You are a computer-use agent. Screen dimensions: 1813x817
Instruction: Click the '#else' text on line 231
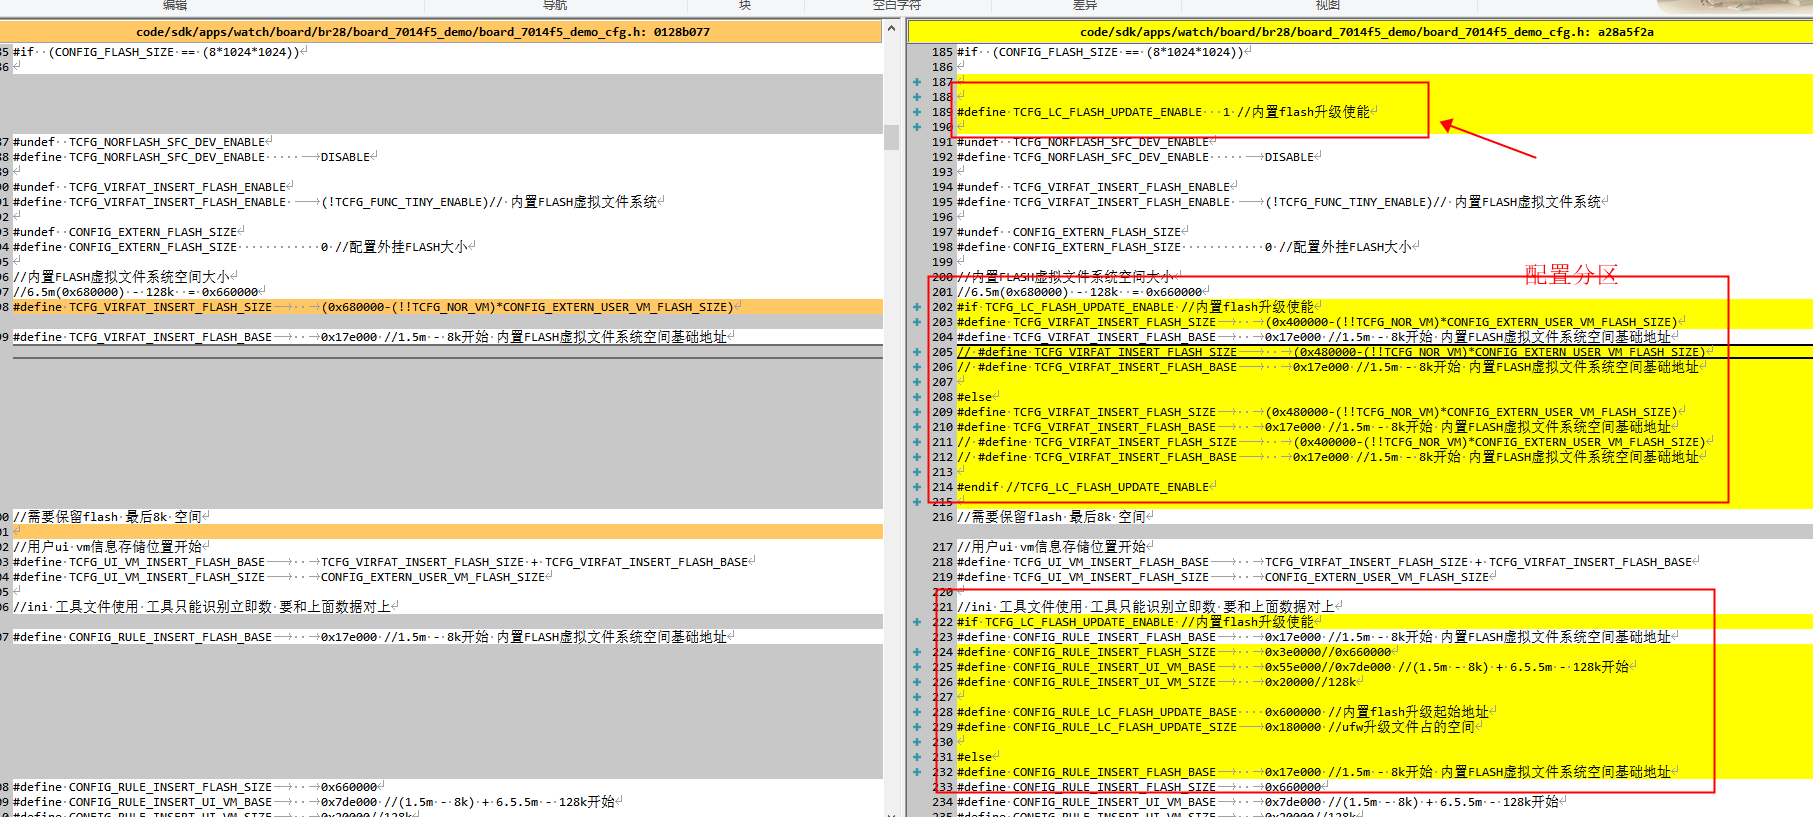(975, 757)
